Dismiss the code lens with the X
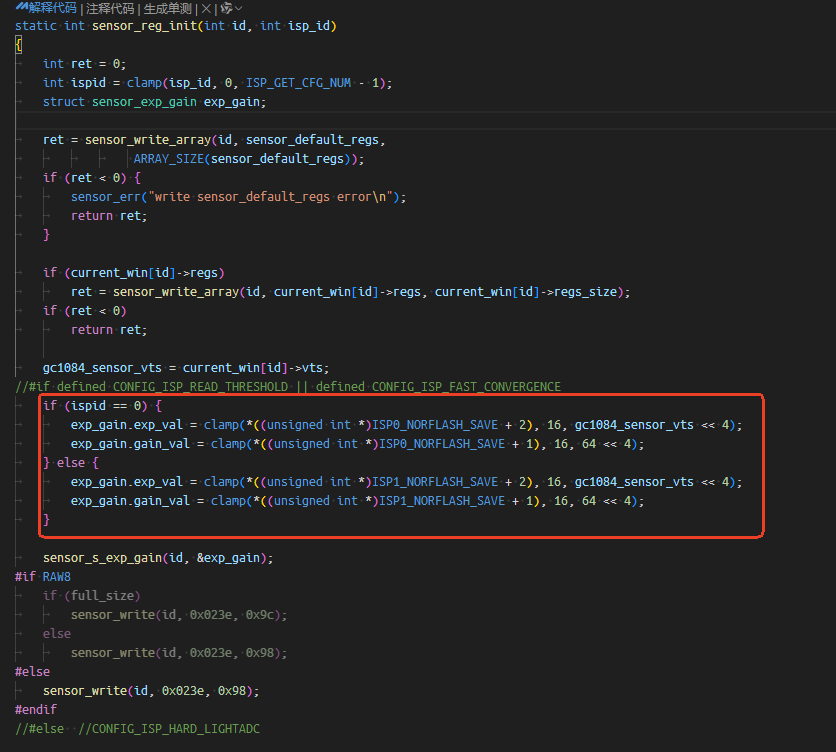 (x=206, y=8)
